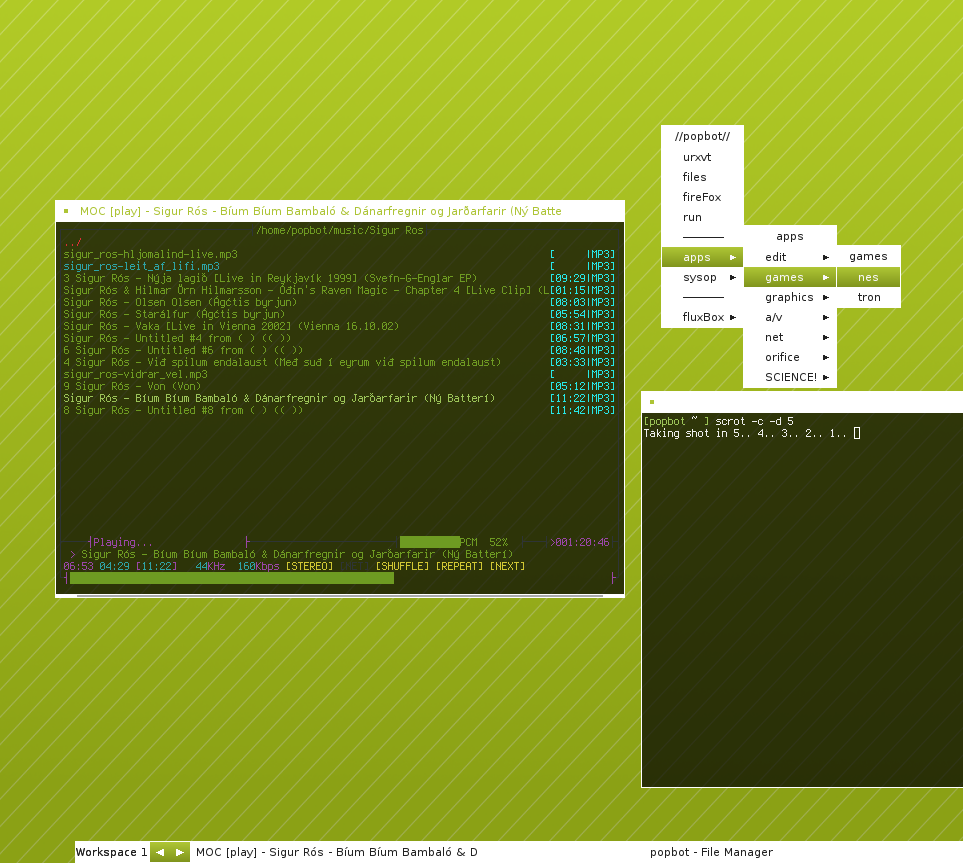The height and width of the screenshot is (863, 963).
Task: Click previous workspace arrow in toolbar
Action: coord(160,852)
